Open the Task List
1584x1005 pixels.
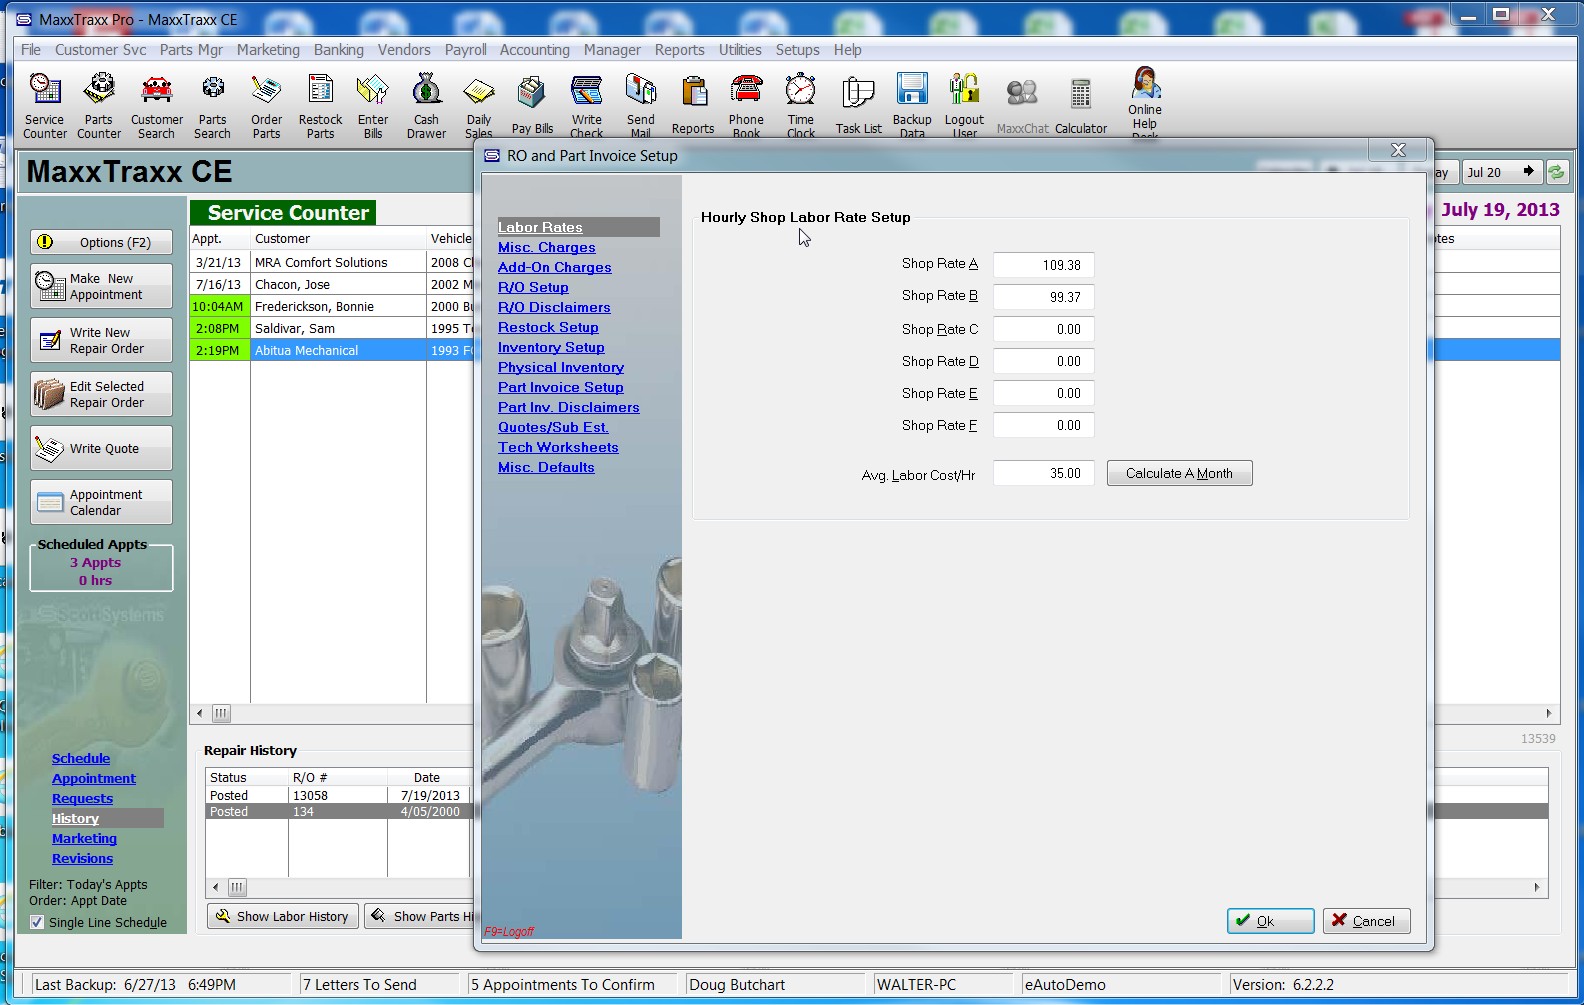(x=859, y=105)
